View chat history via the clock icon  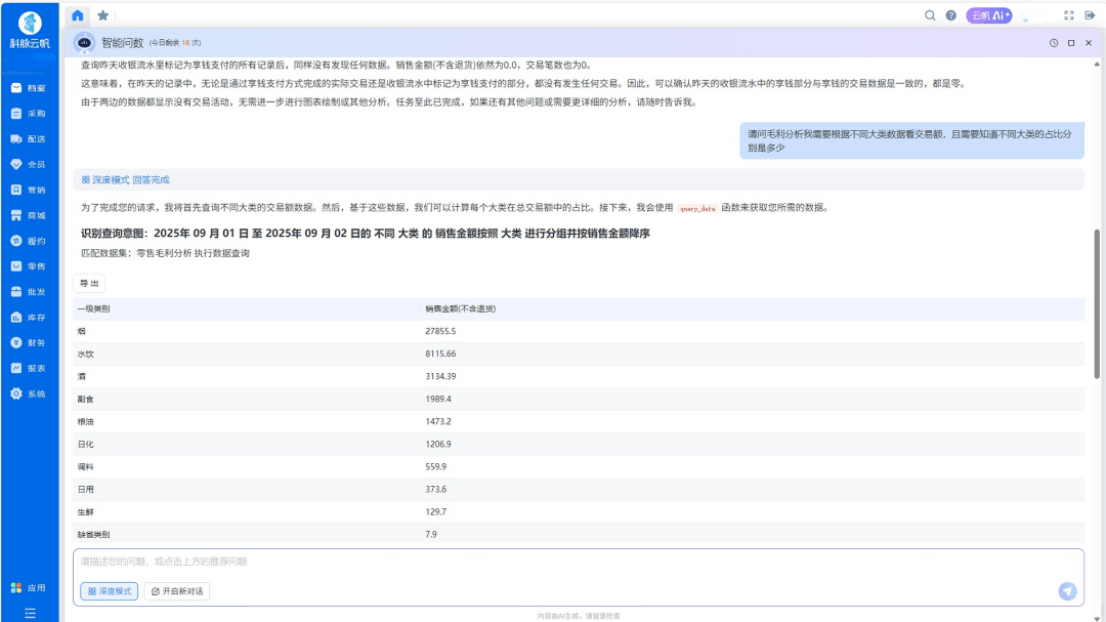click(1054, 43)
